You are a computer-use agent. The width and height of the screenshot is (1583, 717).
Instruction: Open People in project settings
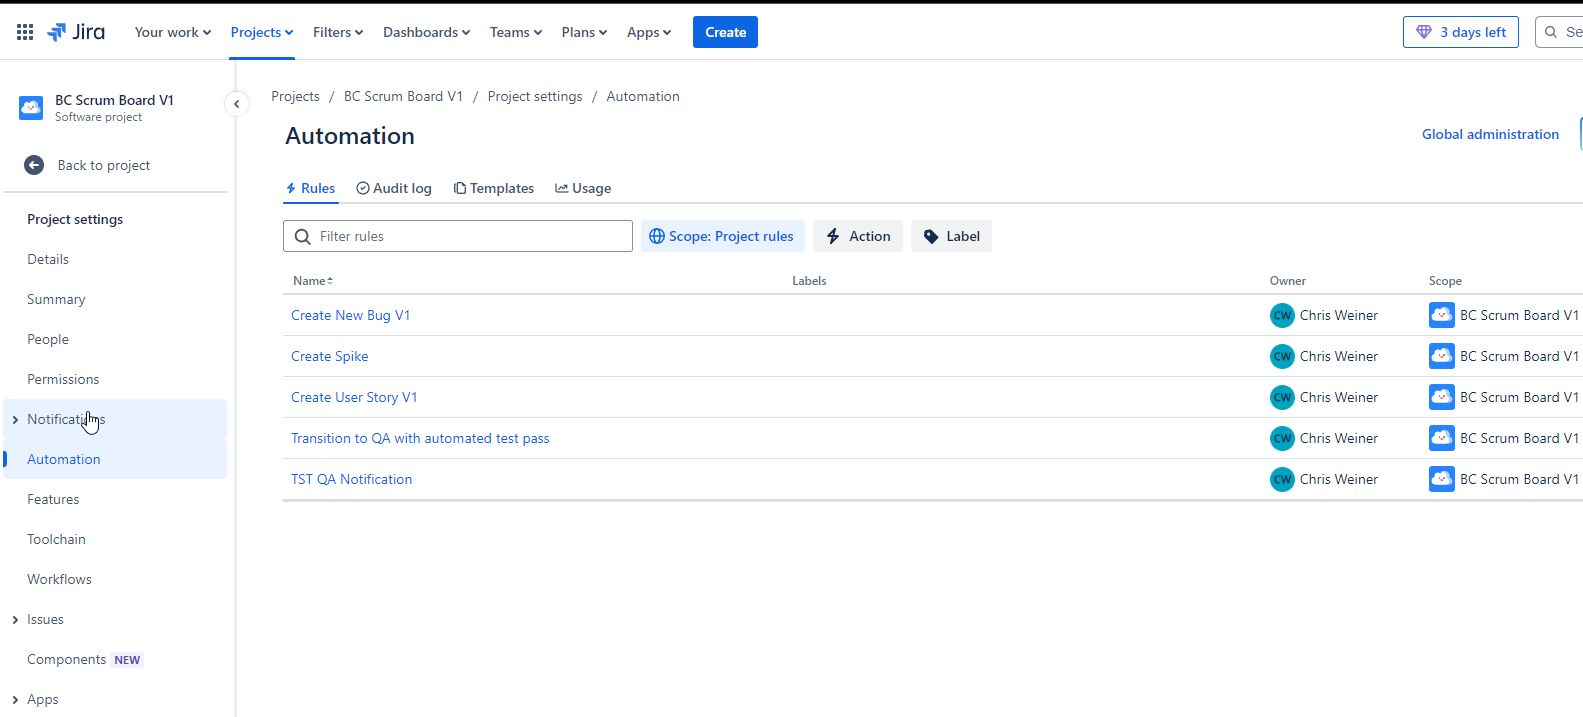tap(48, 339)
